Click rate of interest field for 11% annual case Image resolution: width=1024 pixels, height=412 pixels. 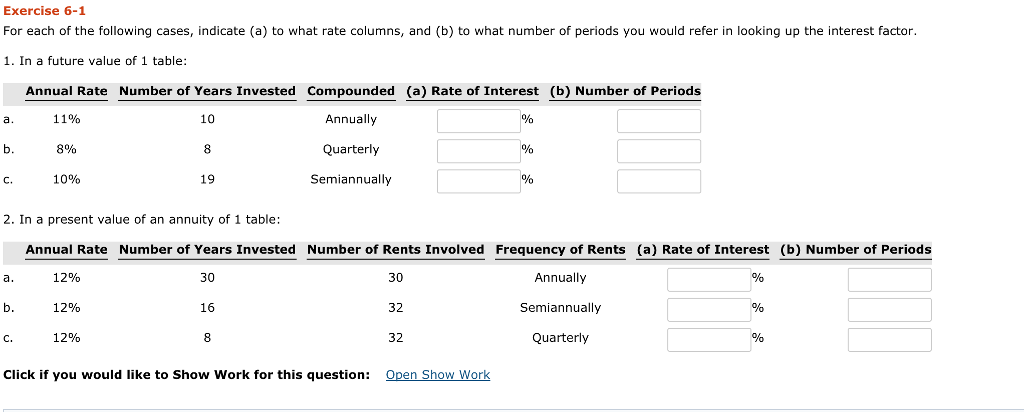click(x=478, y=121)
